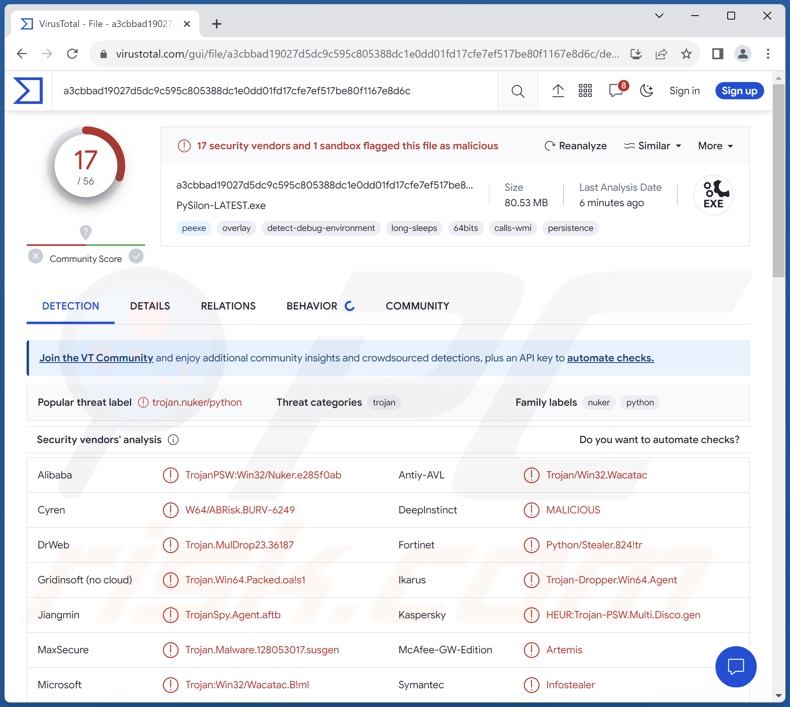Click the install app icon in address bar
Viewport: 790px width, 707px height.
pyautogui.click(x=636, y=54)
